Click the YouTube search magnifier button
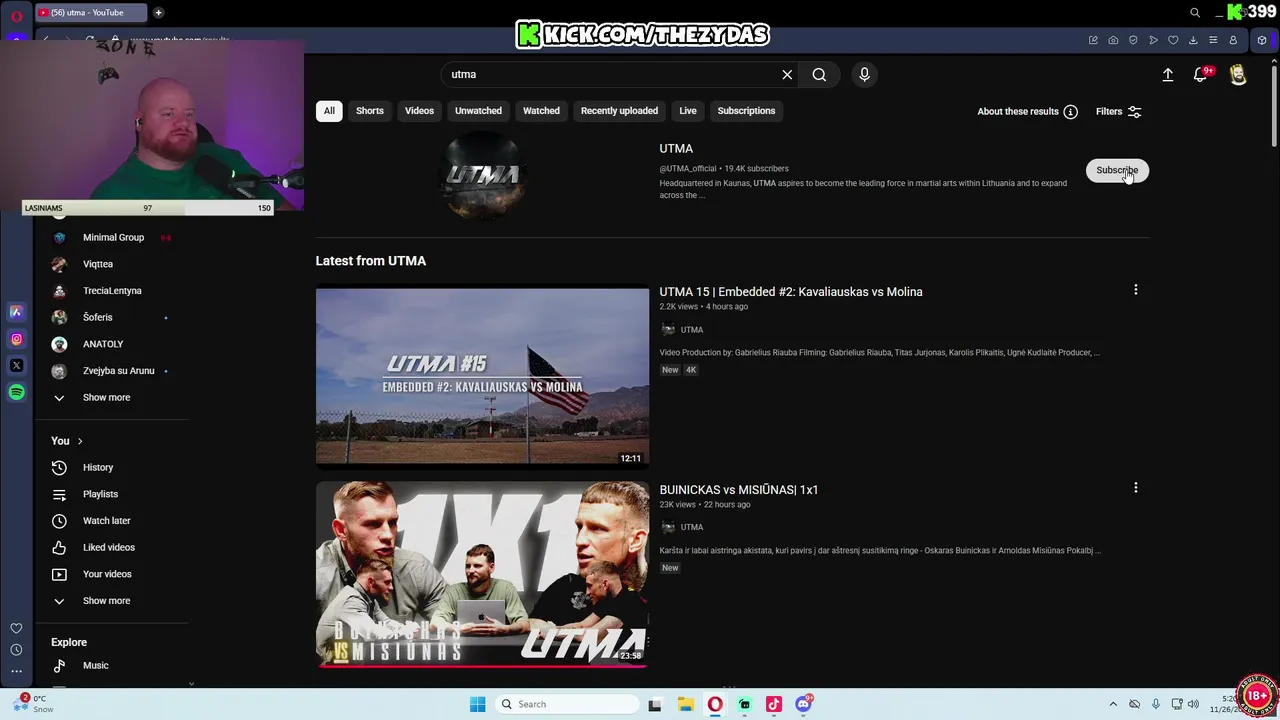This screenshot has height=720, width=1280. click(x=819, y=74)
